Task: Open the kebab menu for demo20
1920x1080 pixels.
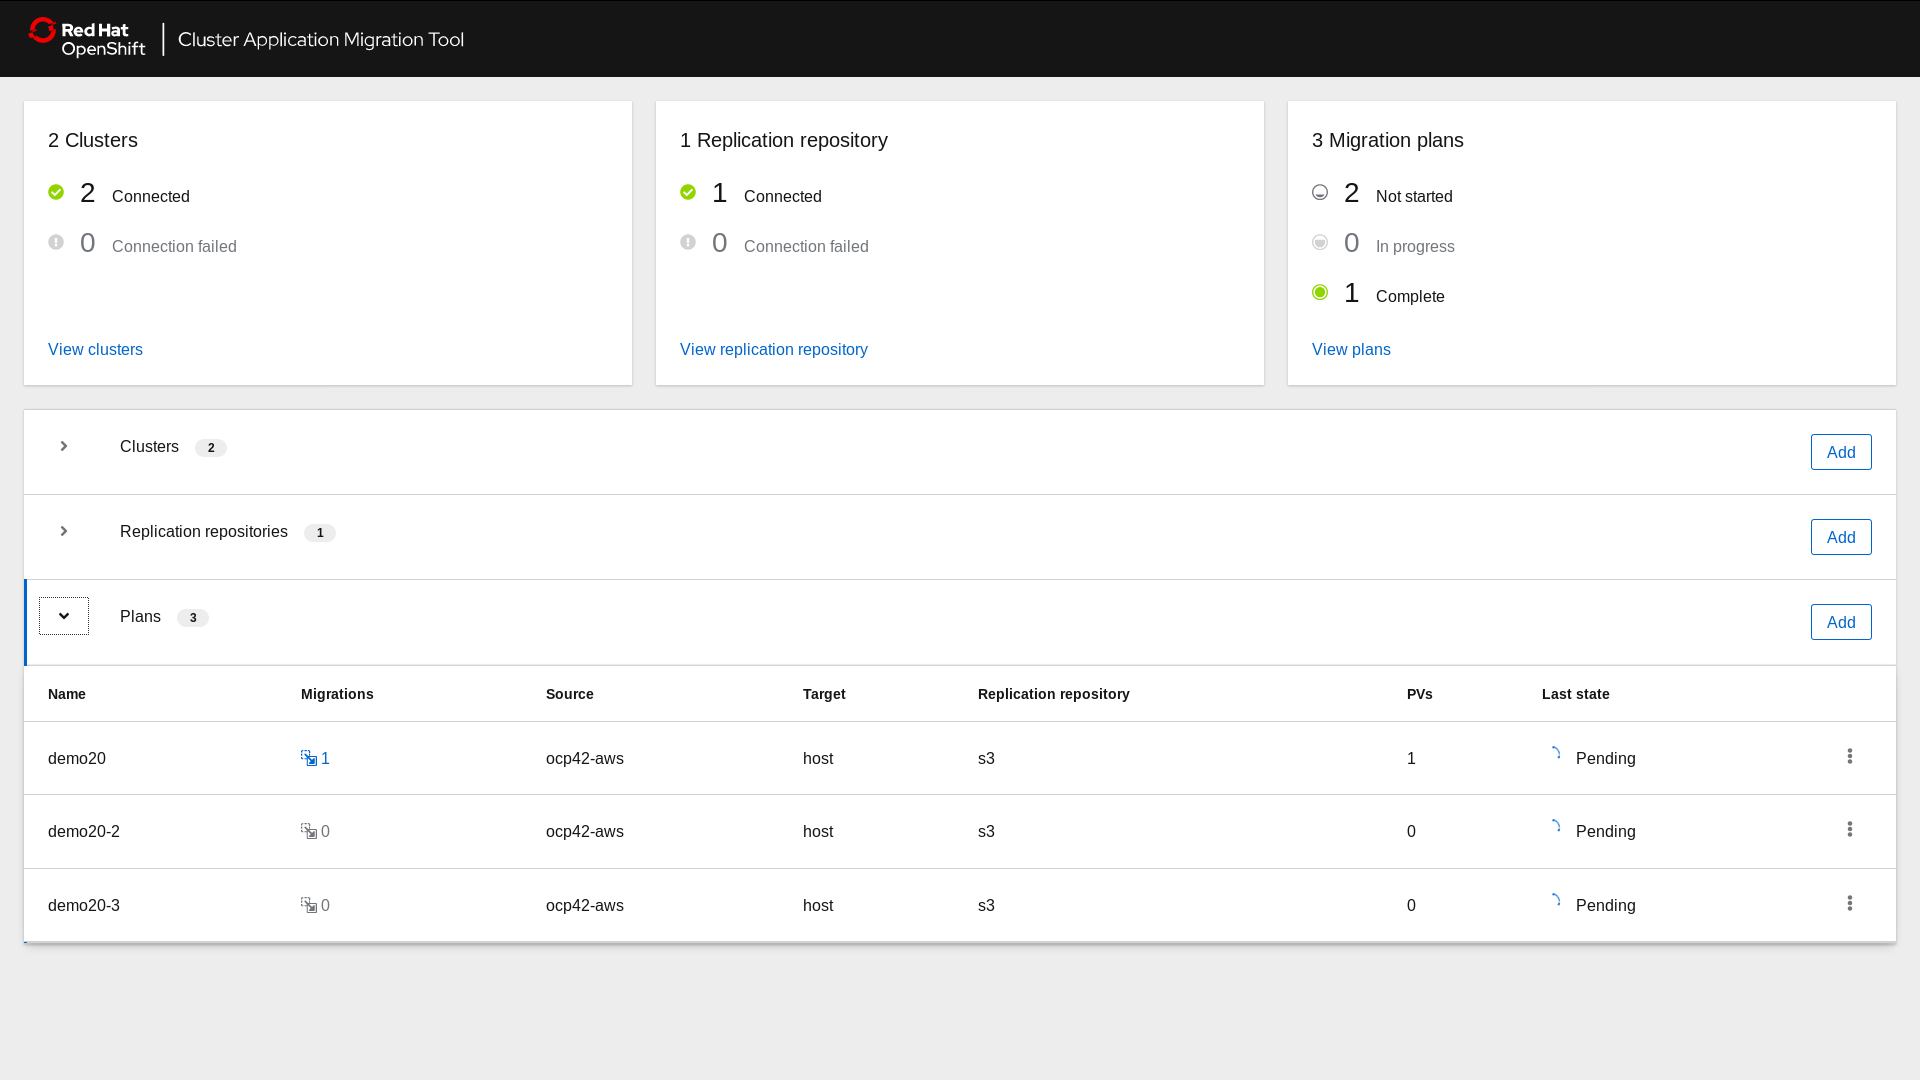Action: (x=1851, y=757)
